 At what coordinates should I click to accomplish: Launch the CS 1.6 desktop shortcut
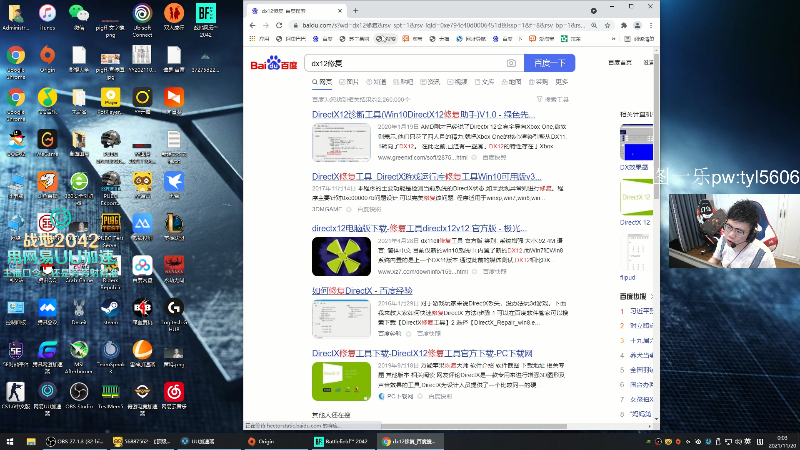(16, 396)
